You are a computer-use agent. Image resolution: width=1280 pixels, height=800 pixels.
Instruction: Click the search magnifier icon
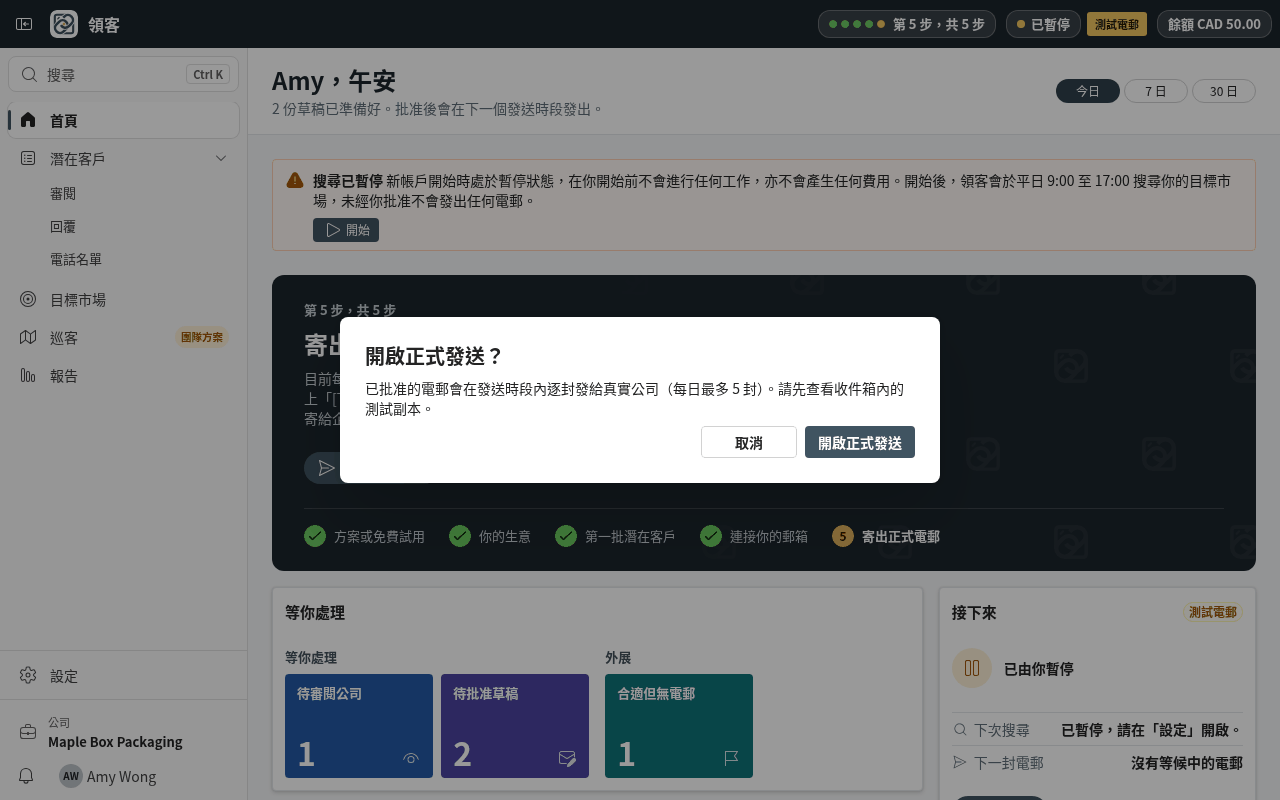coord(29,74)
